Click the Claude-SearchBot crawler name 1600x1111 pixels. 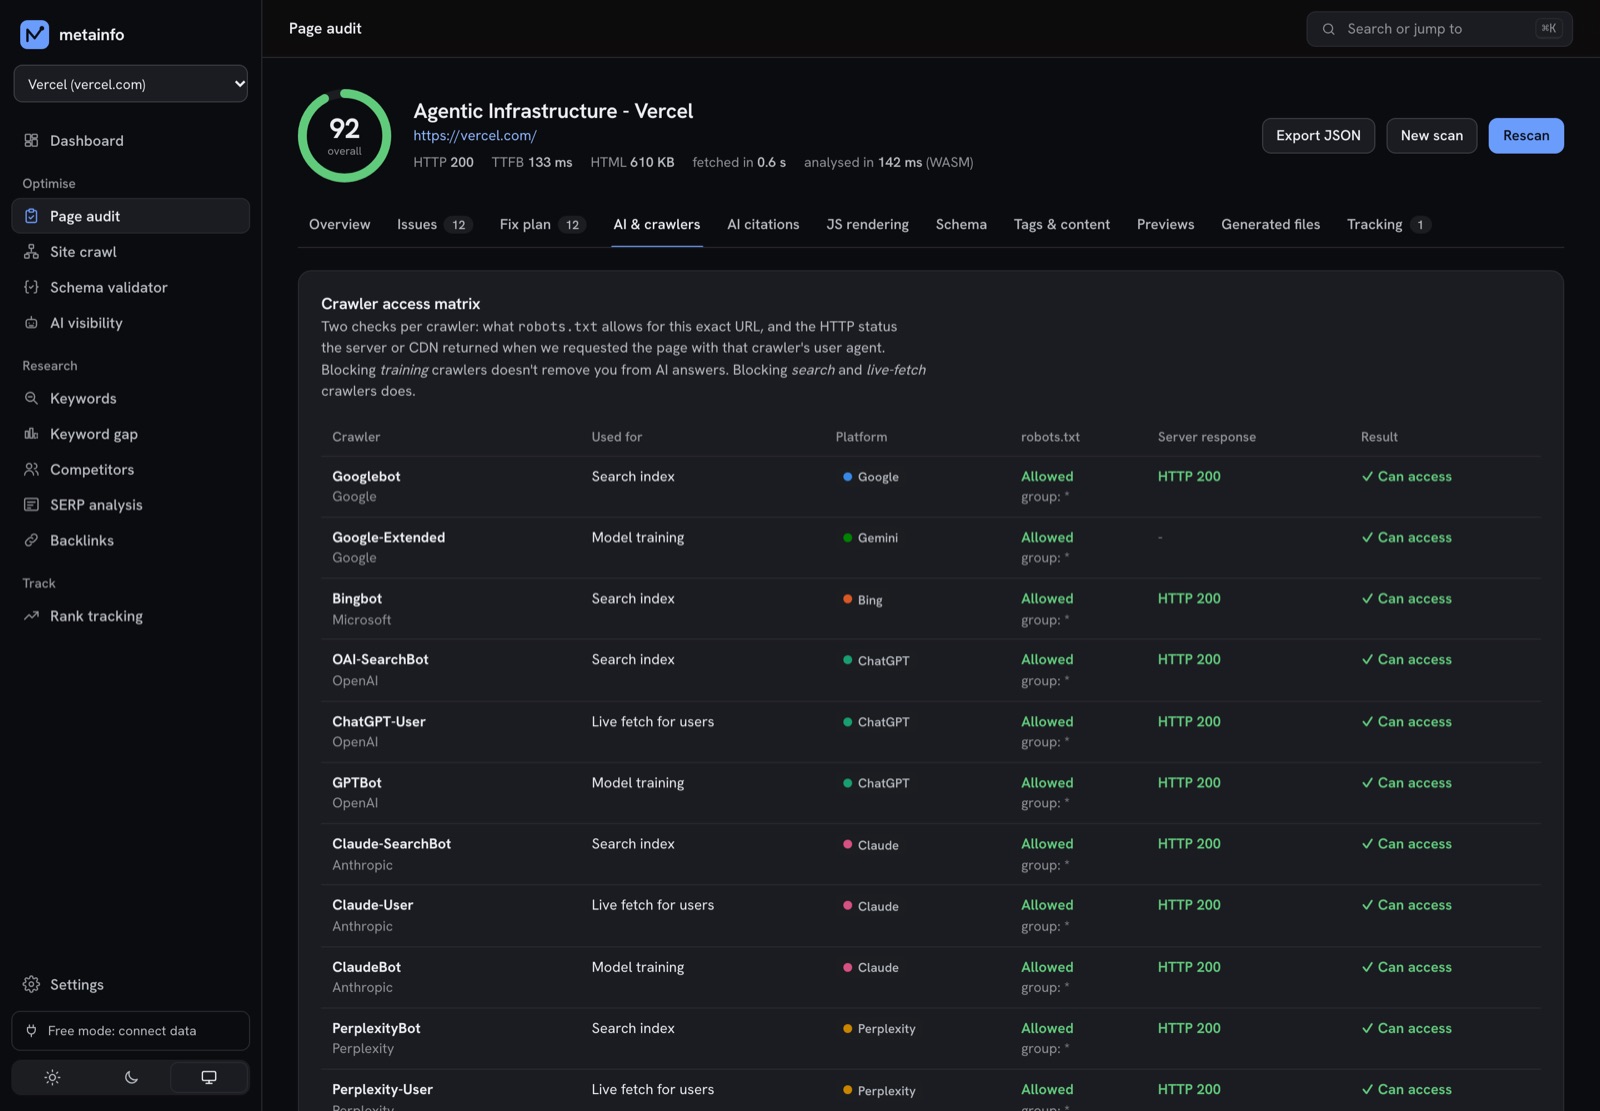(x=391, y=844)
